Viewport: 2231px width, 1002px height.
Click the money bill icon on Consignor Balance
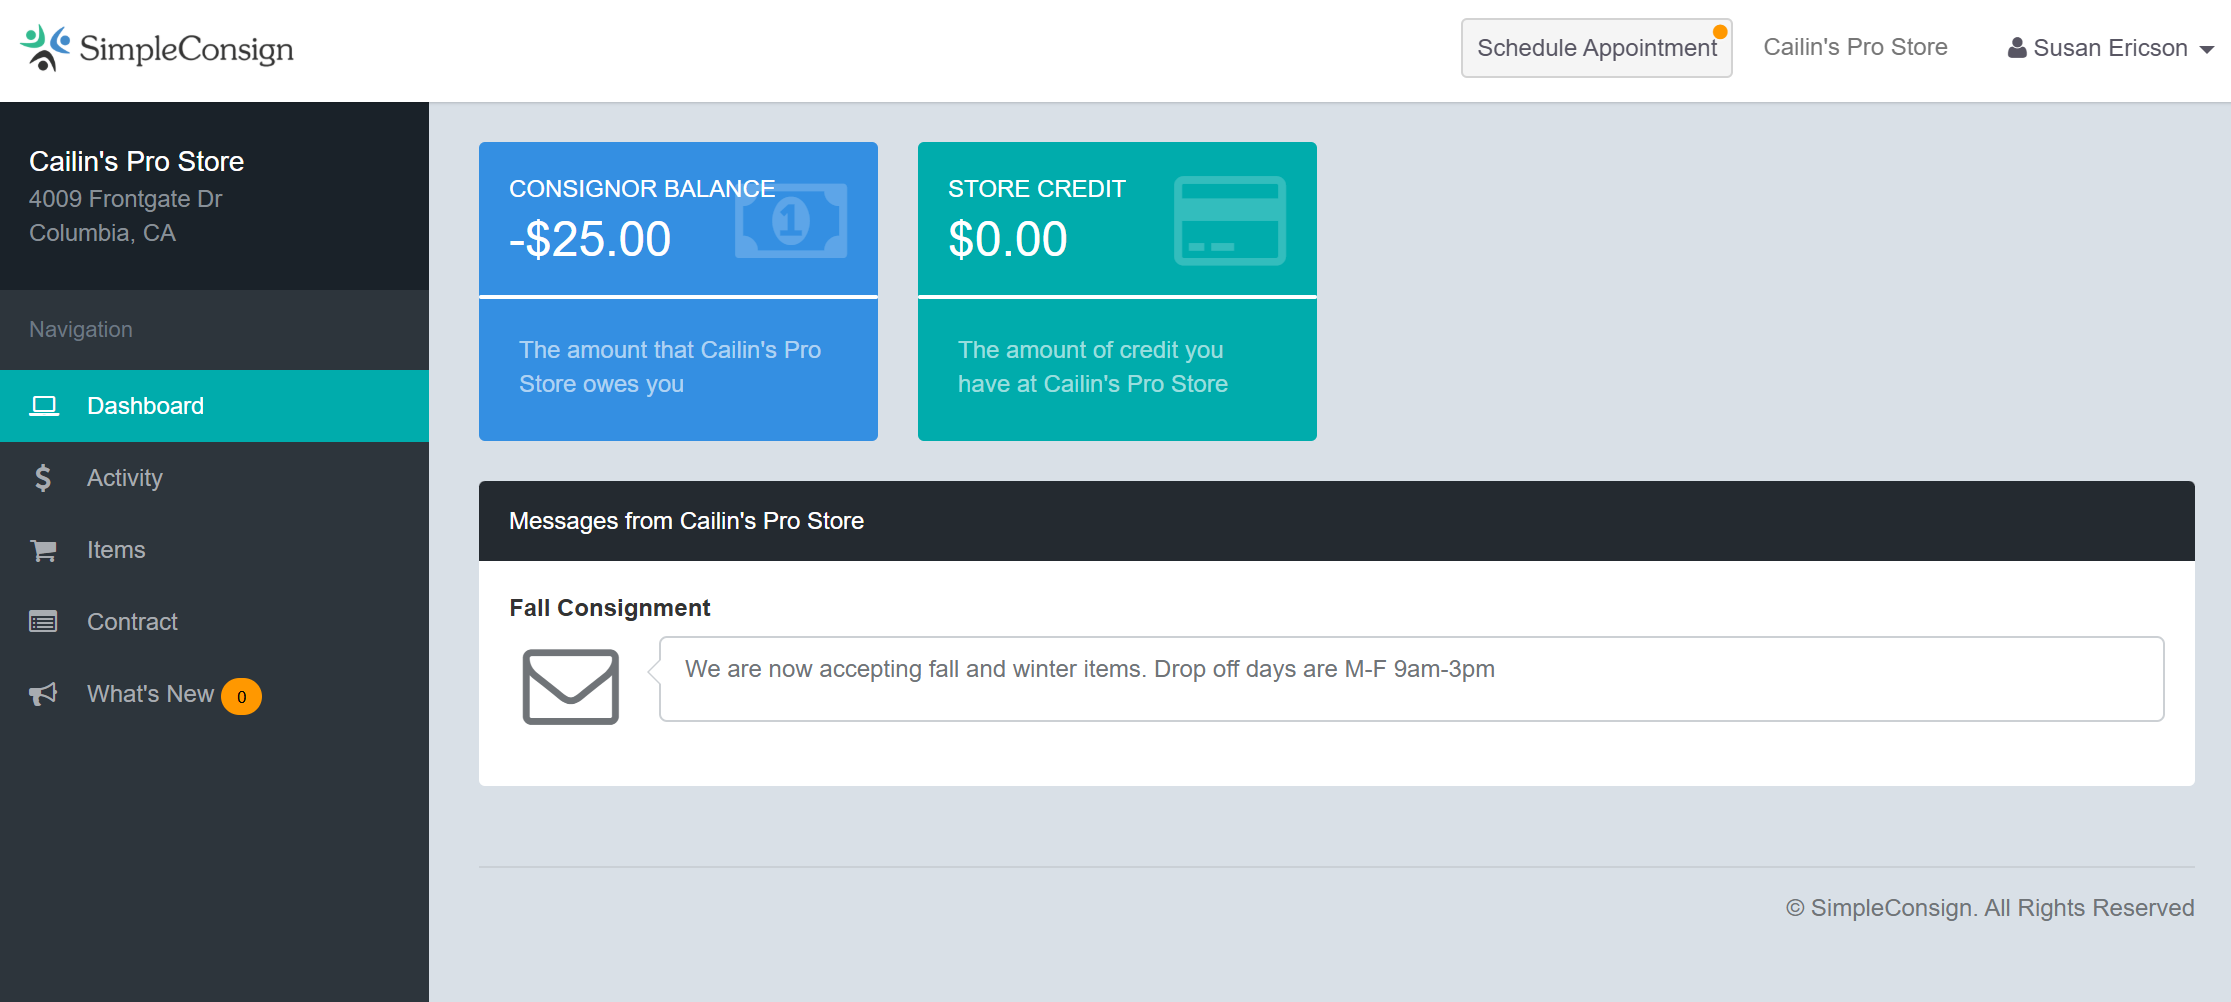791,220
